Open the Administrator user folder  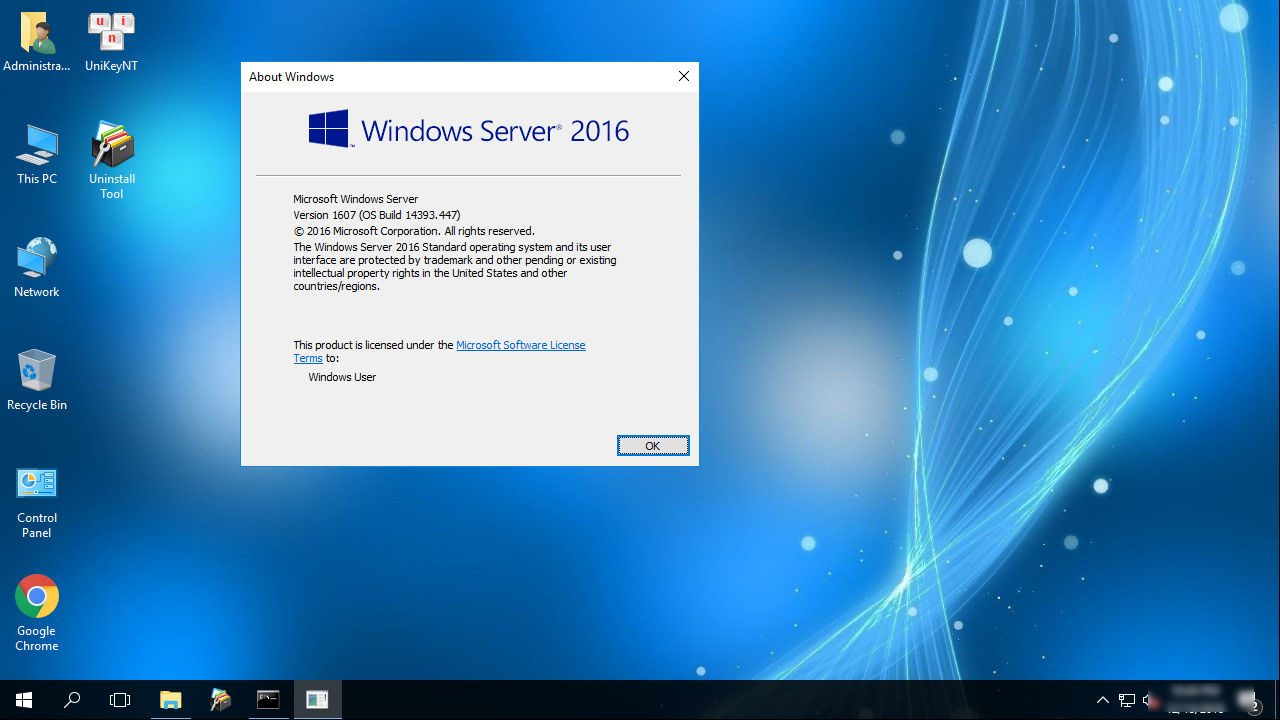click(37, 30)
